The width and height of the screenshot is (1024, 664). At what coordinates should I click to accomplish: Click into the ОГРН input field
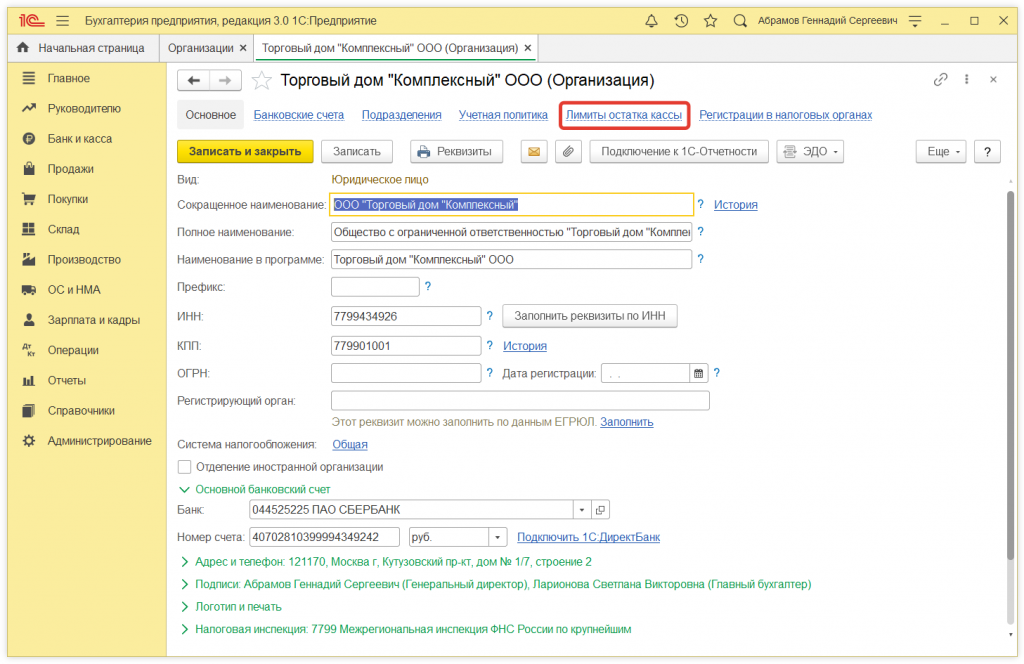[405, 373]
